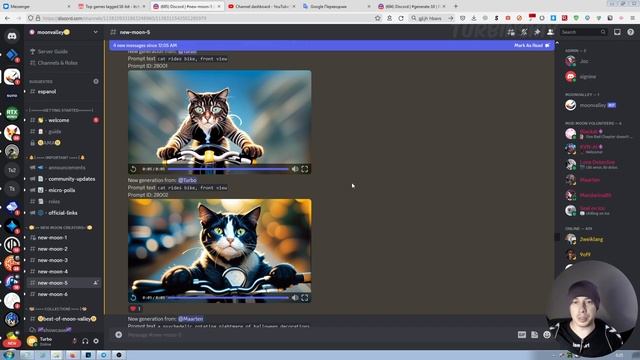640x360 pixels.
Task: Select the new-moon-2 channel
Action: coord(53,249)
